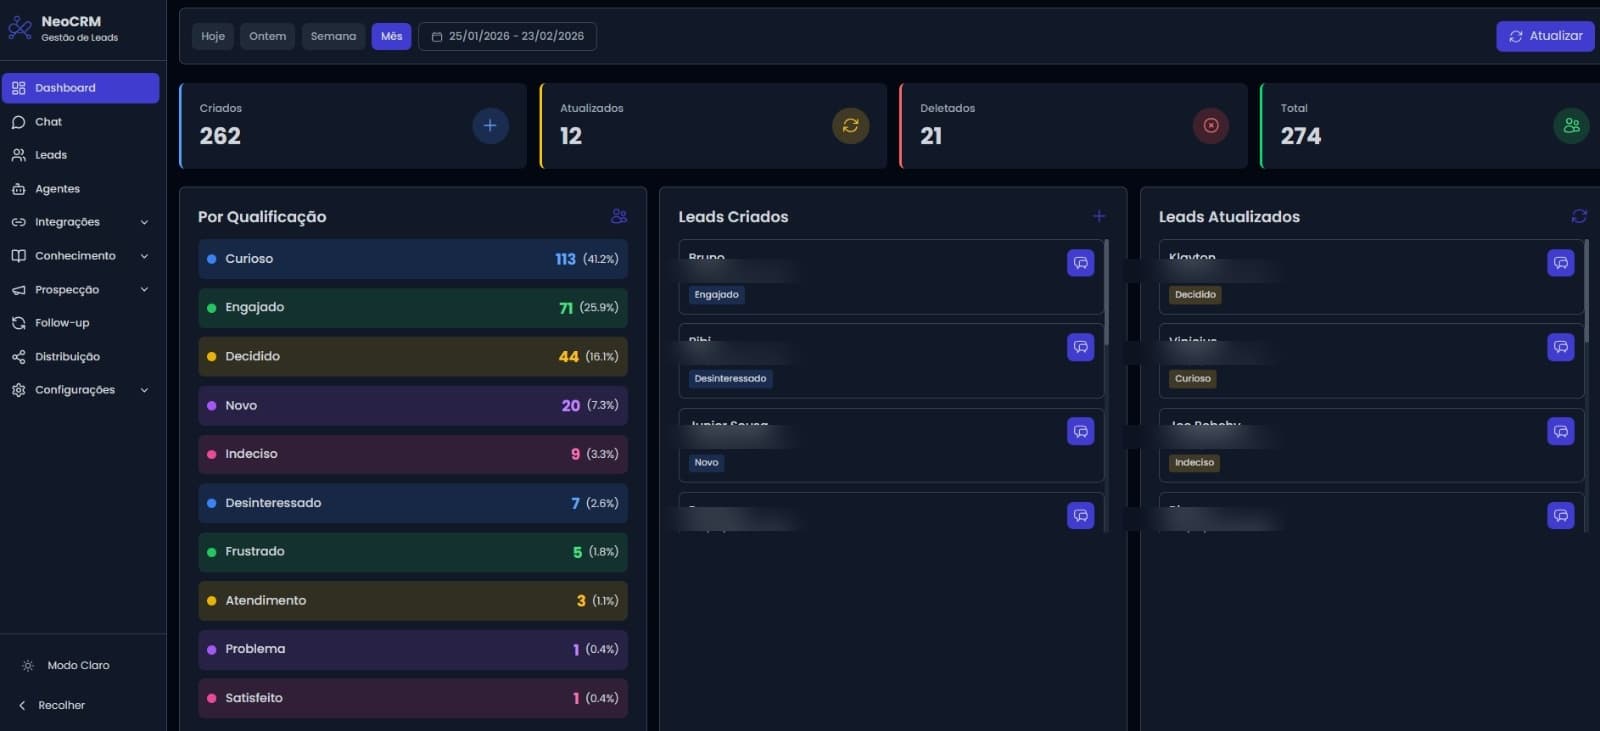Open chat for the Novo lead in Leads Criados
Viewport: 1600px width, 731px height.
pos(1081,431)
